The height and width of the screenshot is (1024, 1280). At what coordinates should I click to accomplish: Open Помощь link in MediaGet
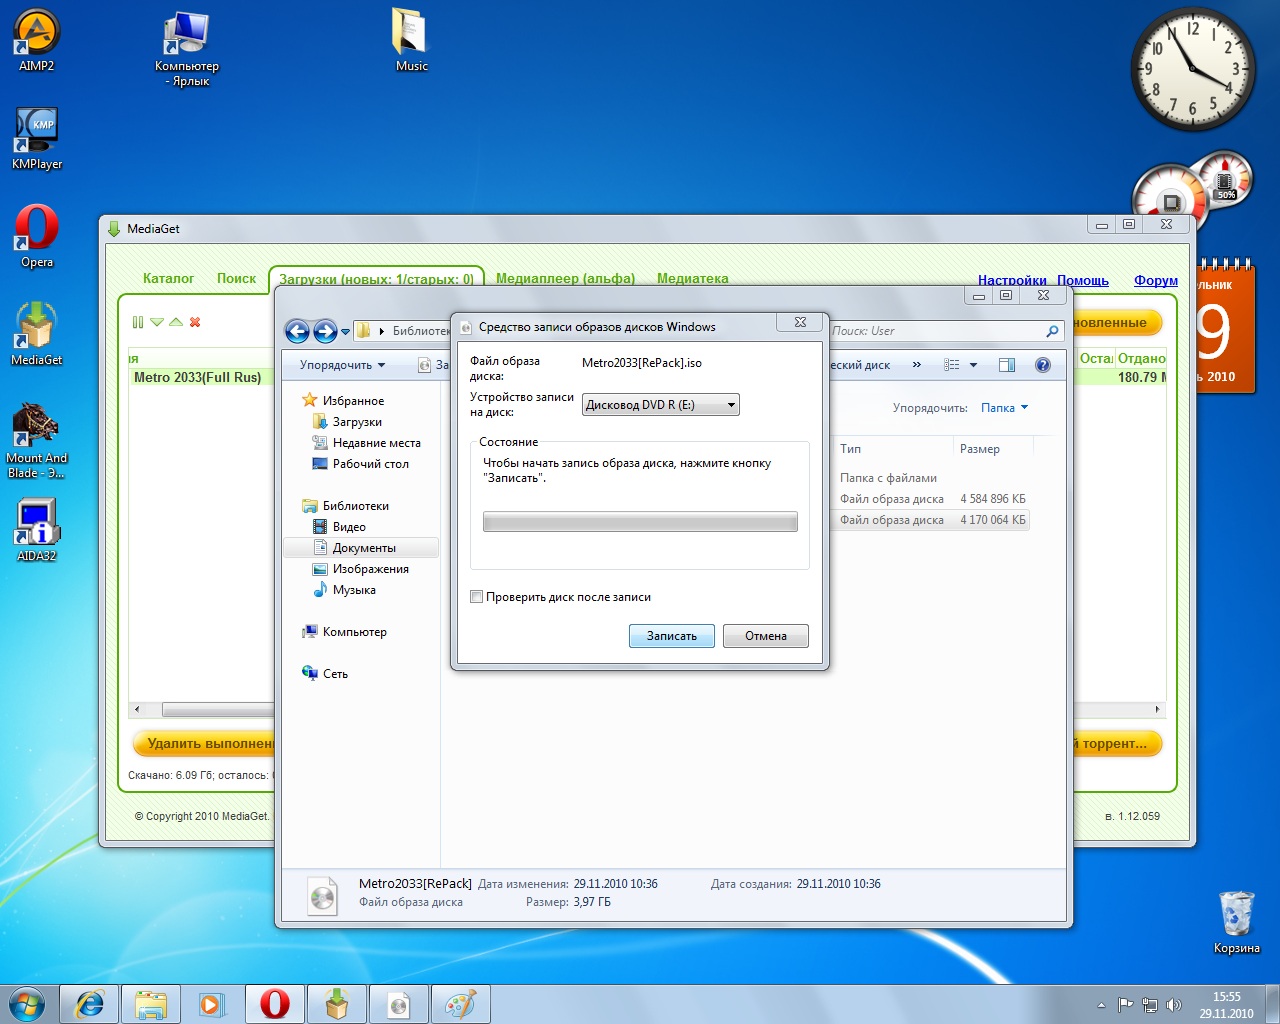point(1083,280)
